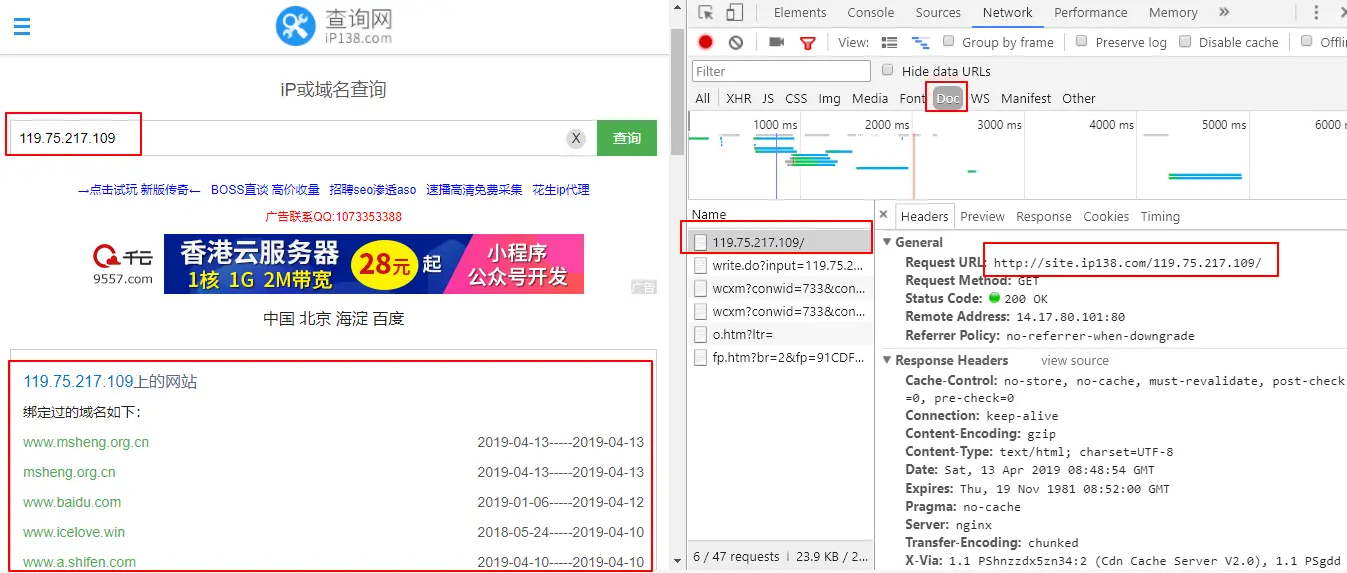This screenshot has width=1347, height=573.
Task: Switch to the Sources tab
Action: pyautogui.click(x=938, y=13)
